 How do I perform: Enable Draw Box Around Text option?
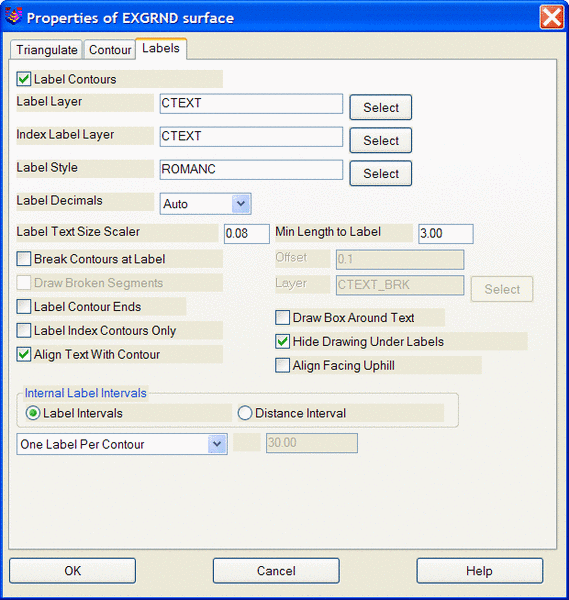tap(282, 318)
